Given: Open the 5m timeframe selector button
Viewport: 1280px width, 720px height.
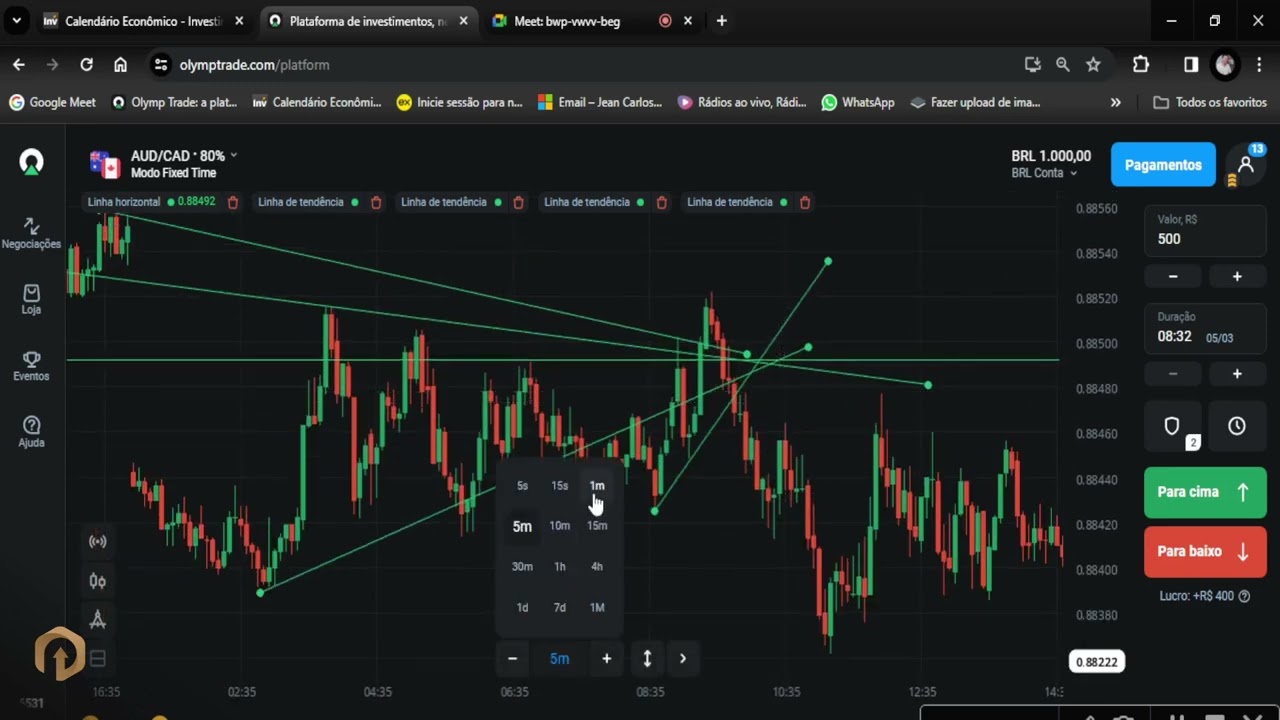Looking at the screenshot, I should point(559,658).
